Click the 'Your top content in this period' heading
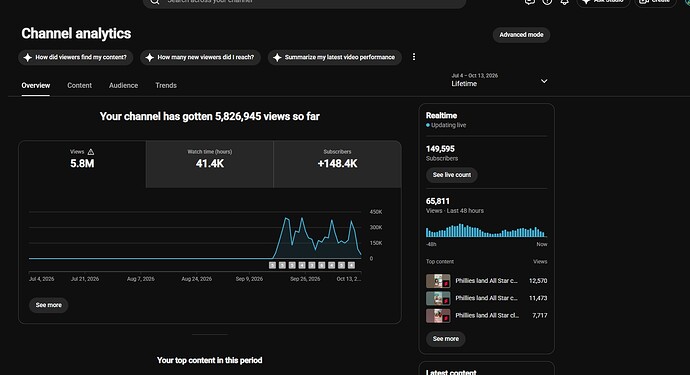The image size is (690, 375). point(209,360)
